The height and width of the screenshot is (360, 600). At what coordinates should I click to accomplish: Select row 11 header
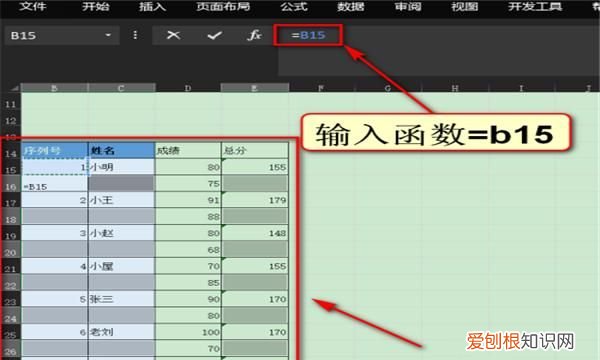coord(11,104)
